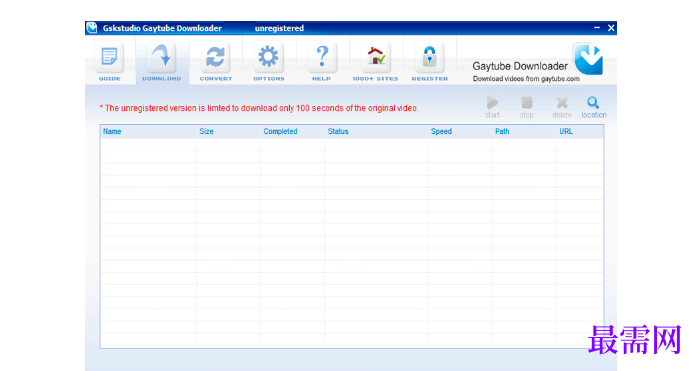This screenshot has width=700, height=371.
Task: Open the Register padlock icon
Action: tap(429, 58)
